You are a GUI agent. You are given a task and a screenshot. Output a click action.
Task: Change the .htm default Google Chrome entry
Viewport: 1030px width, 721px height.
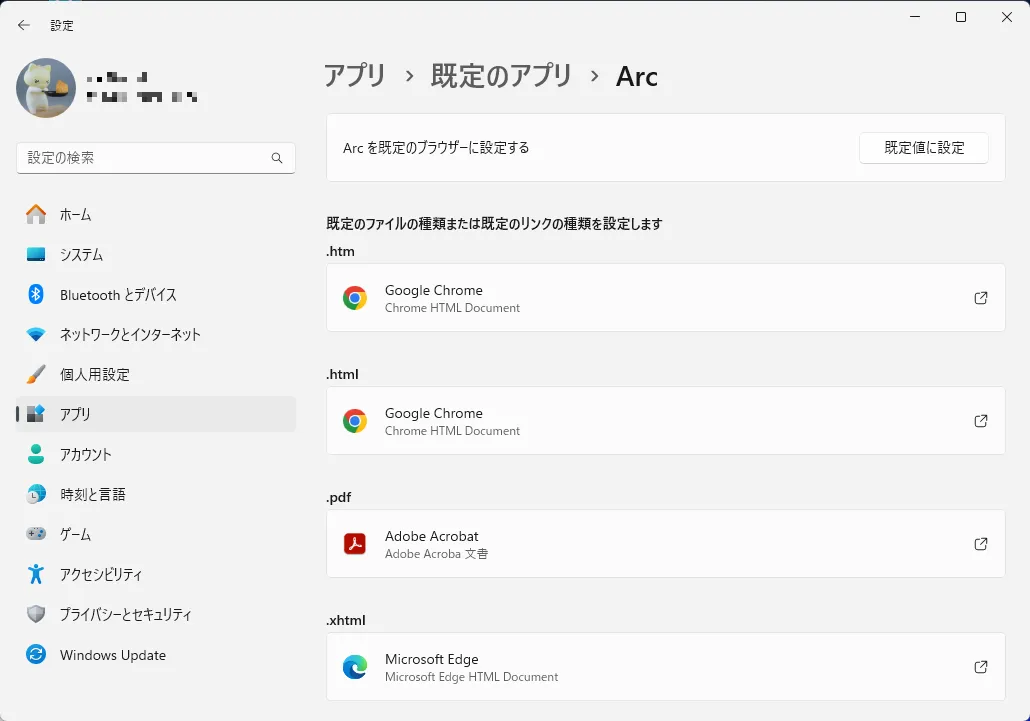pyautogui.click(x=665, y=297)
